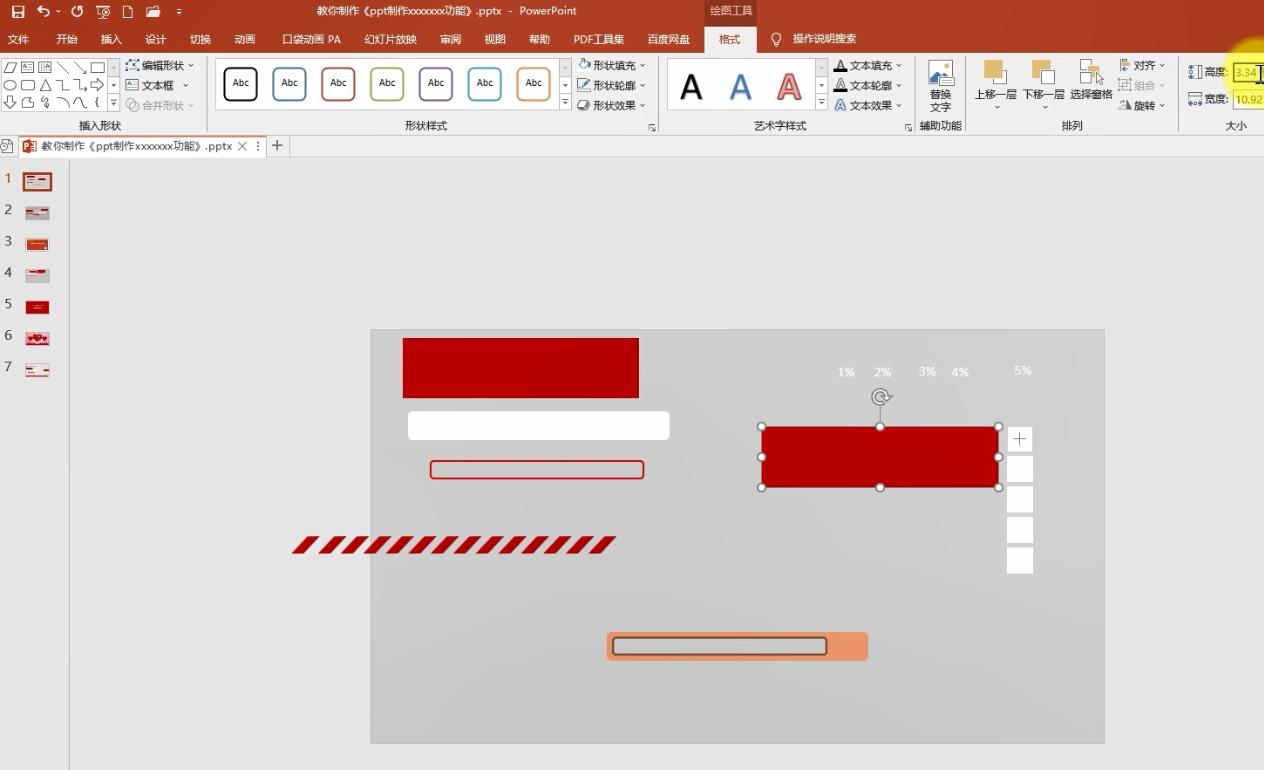
Task: Open the 旋转 rotation menu
Action: click(1143, 105)
